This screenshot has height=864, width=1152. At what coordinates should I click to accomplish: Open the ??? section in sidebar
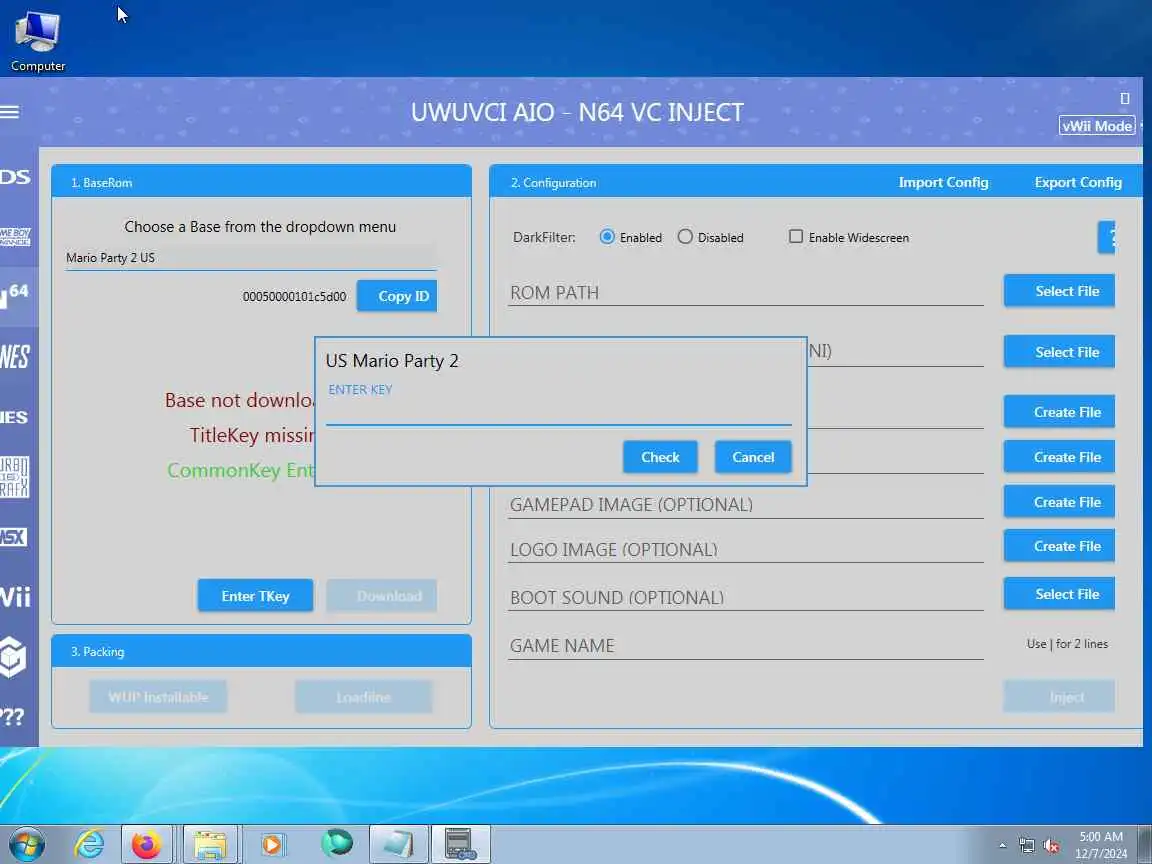pos(12,716)
